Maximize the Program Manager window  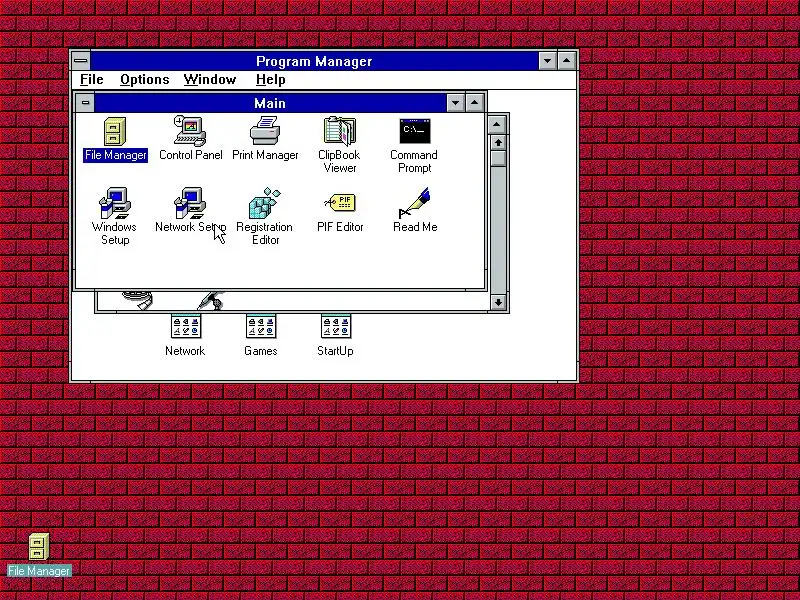pos(567,61)
